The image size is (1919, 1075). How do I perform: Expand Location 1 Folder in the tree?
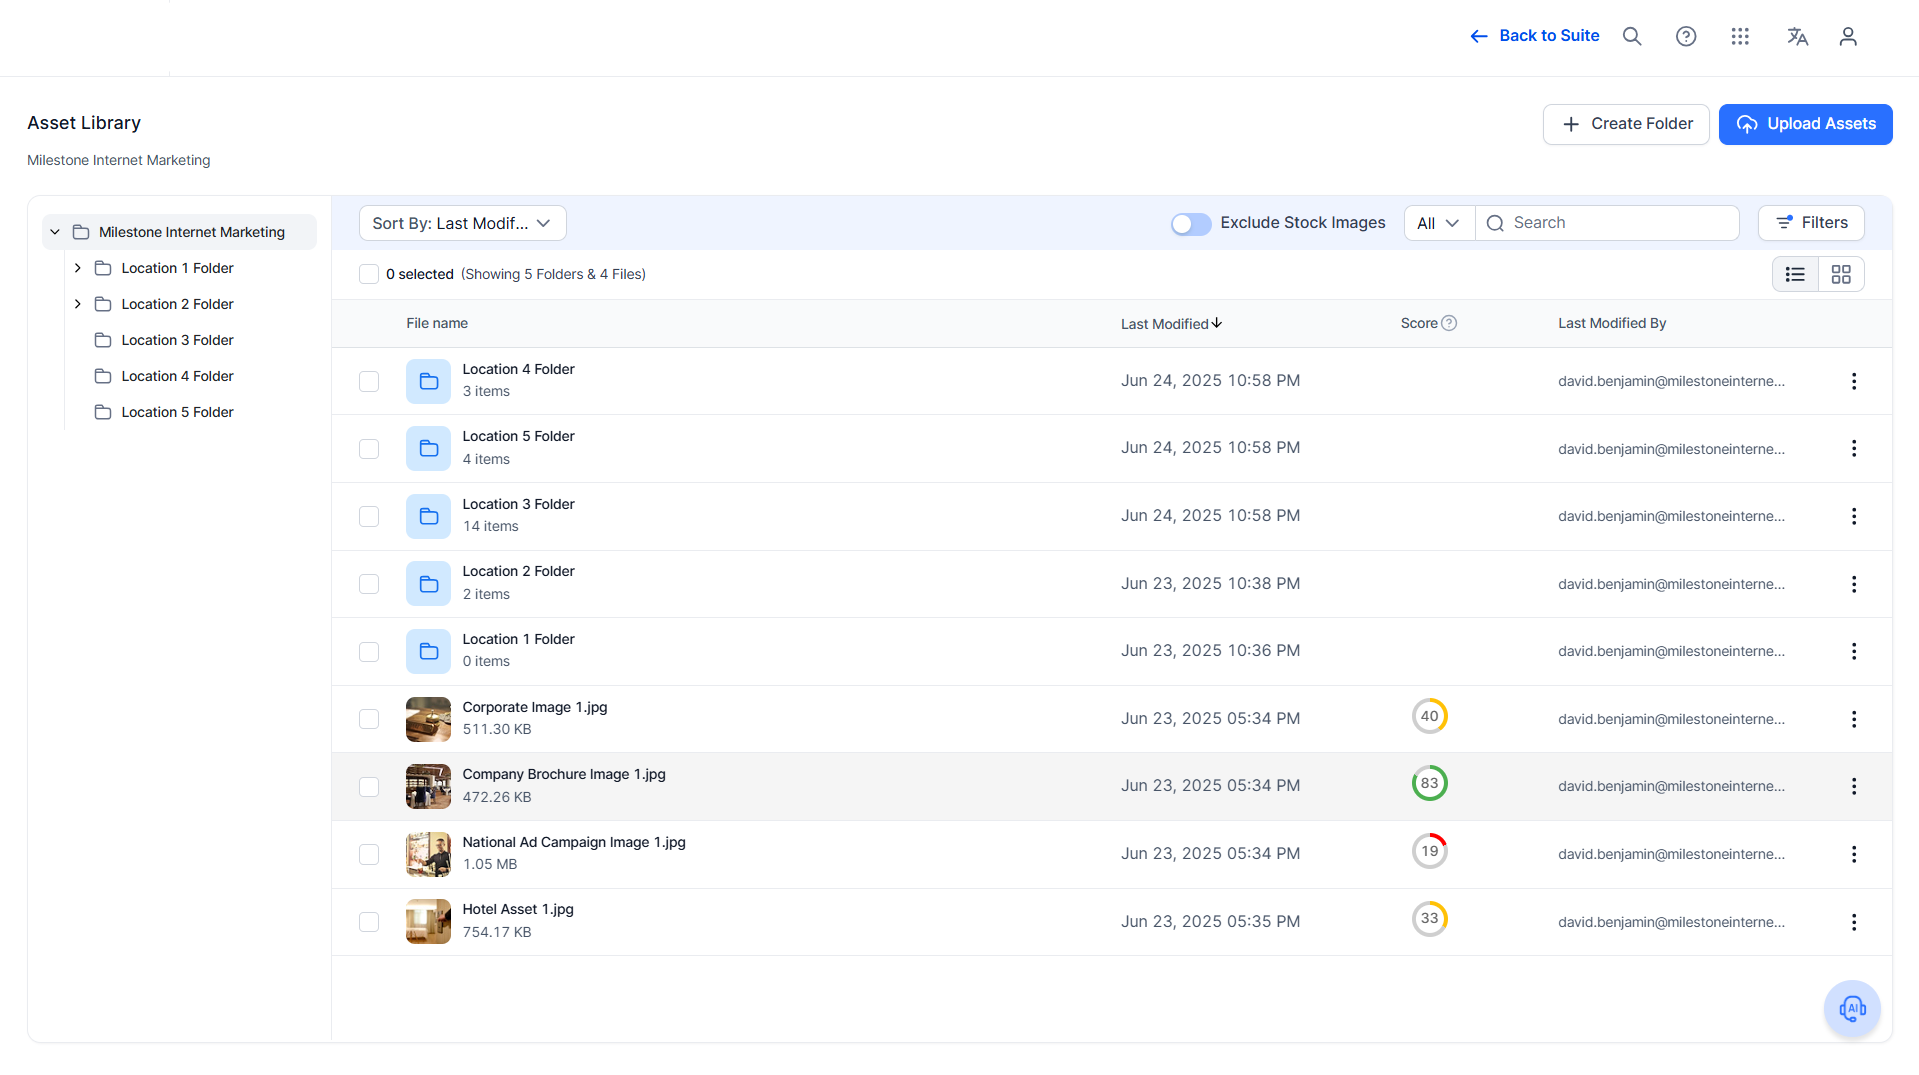[77, 268]
